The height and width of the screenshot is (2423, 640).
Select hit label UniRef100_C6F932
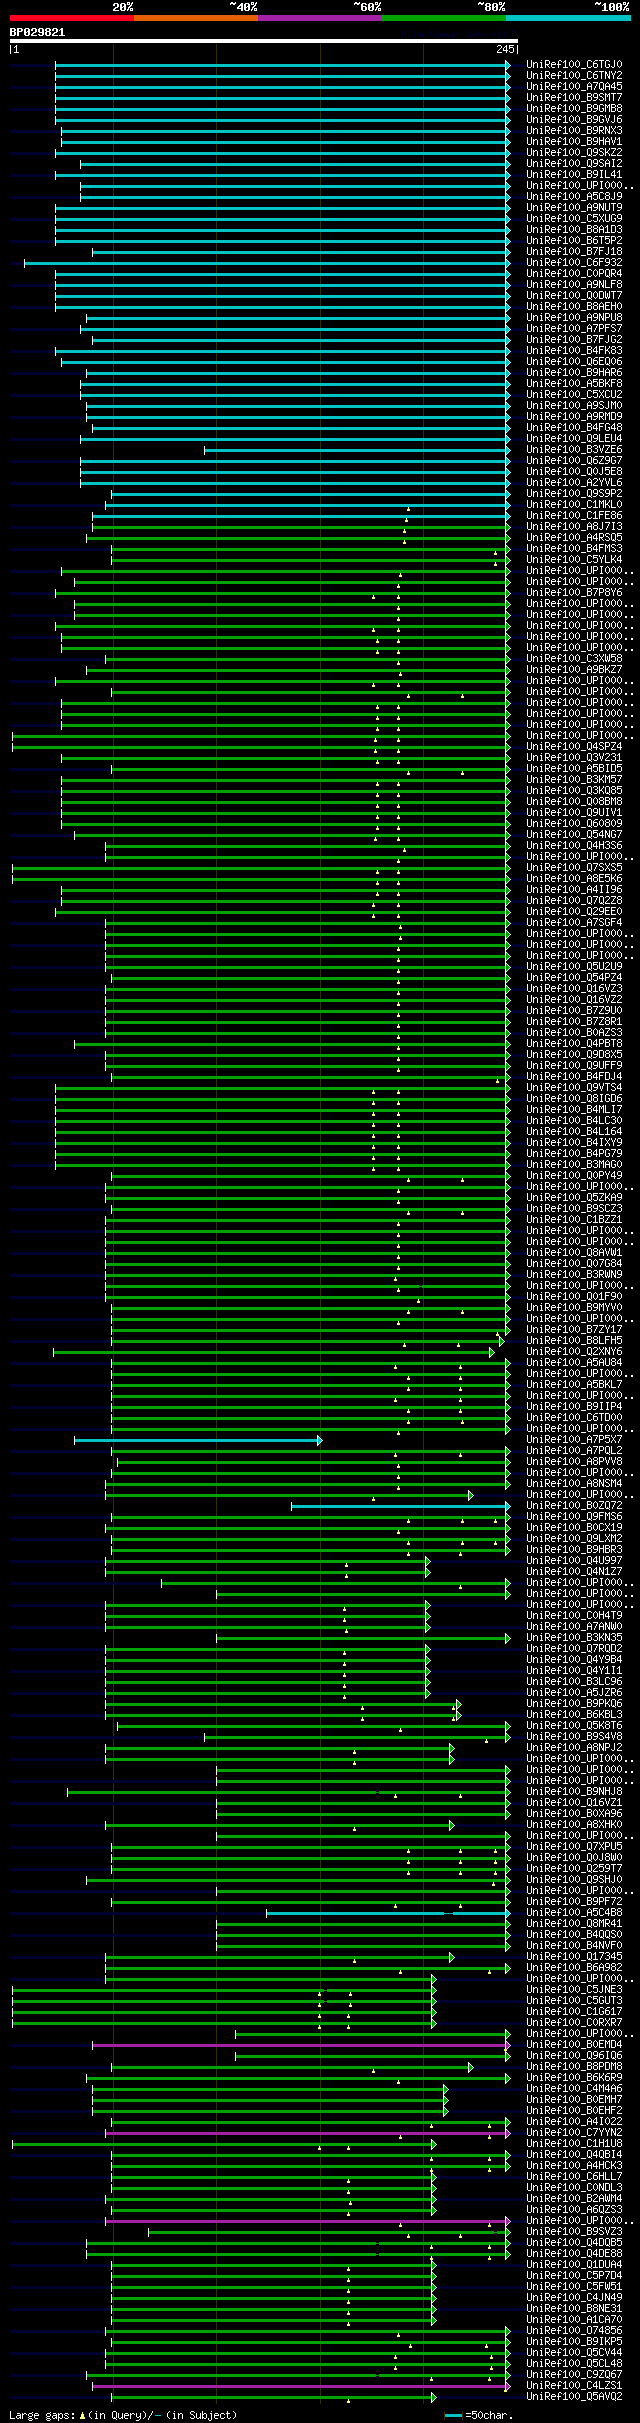[x=574, y=263]
